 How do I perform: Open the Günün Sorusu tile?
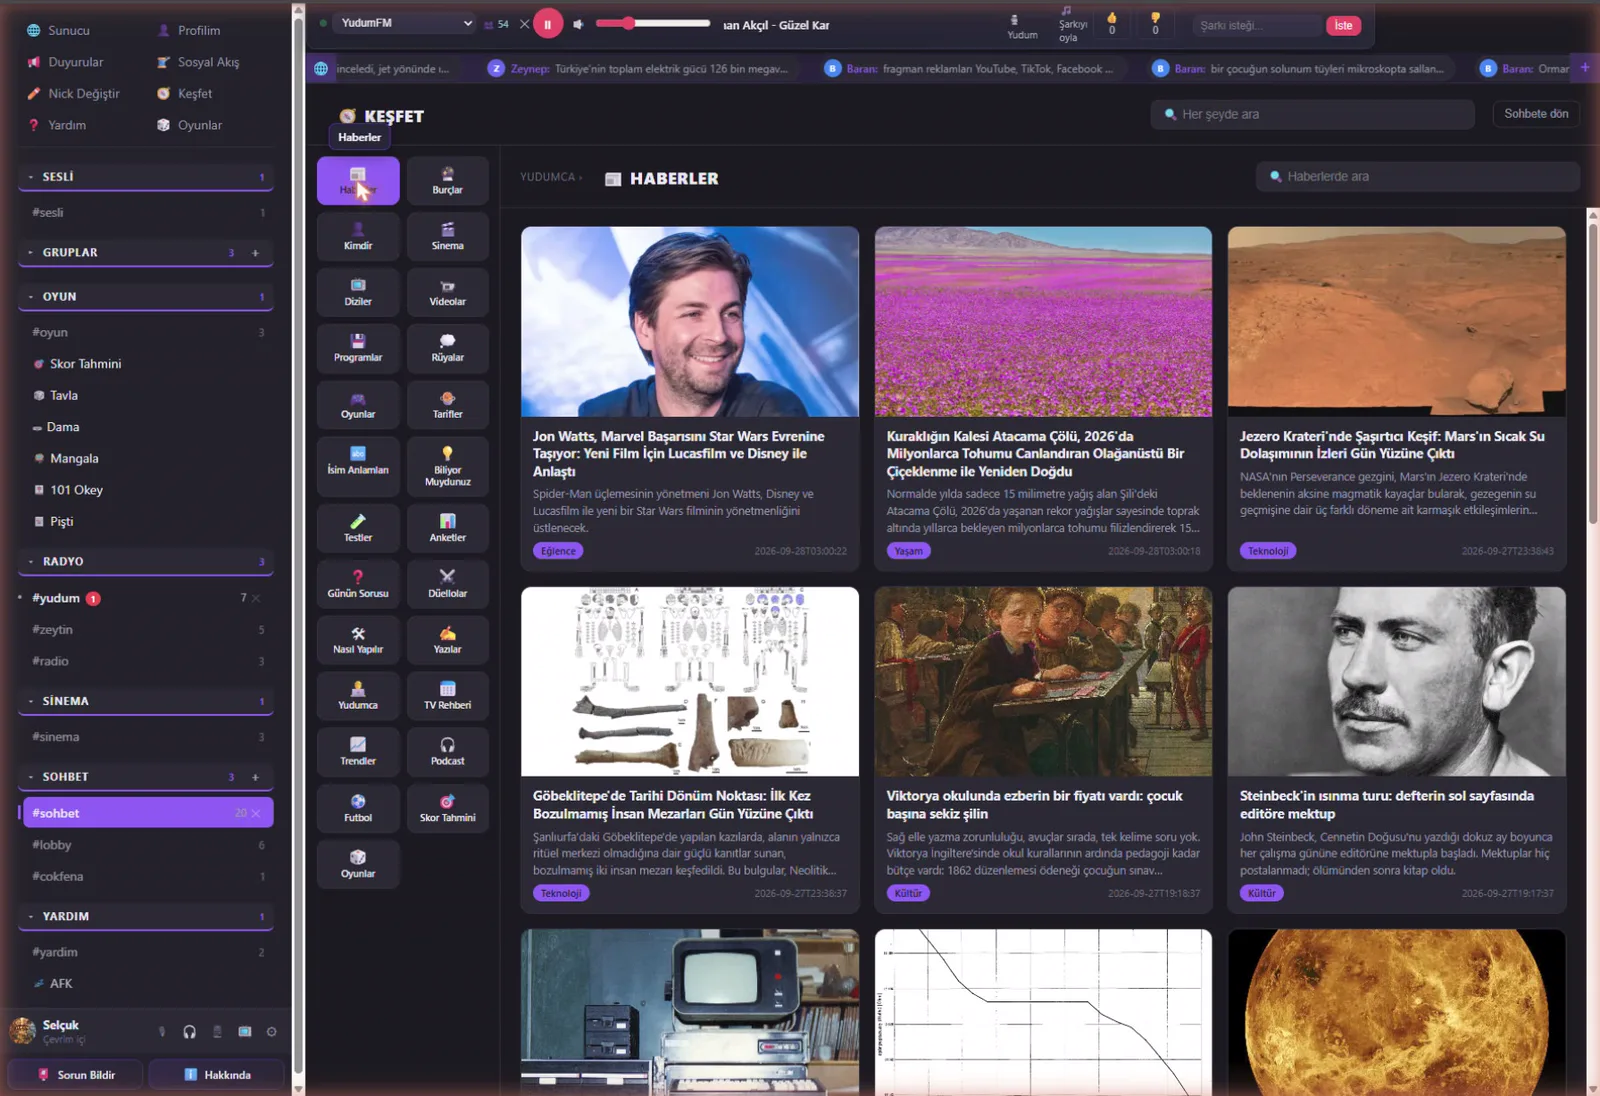[x=358, y=585]
